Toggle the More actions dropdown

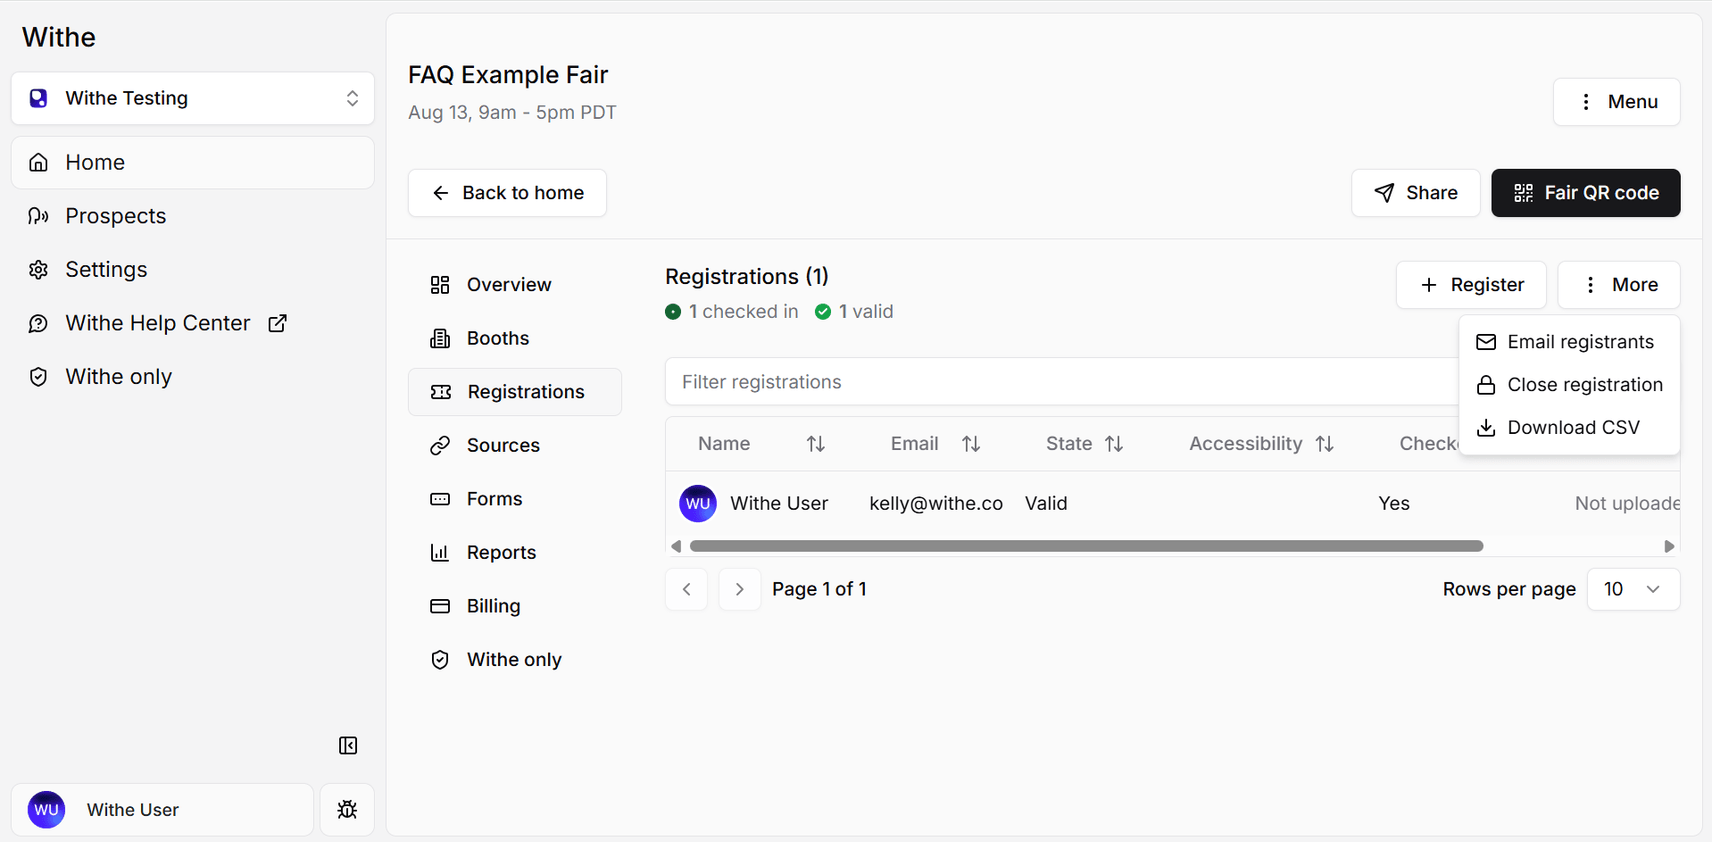[x=1619, y=285]
